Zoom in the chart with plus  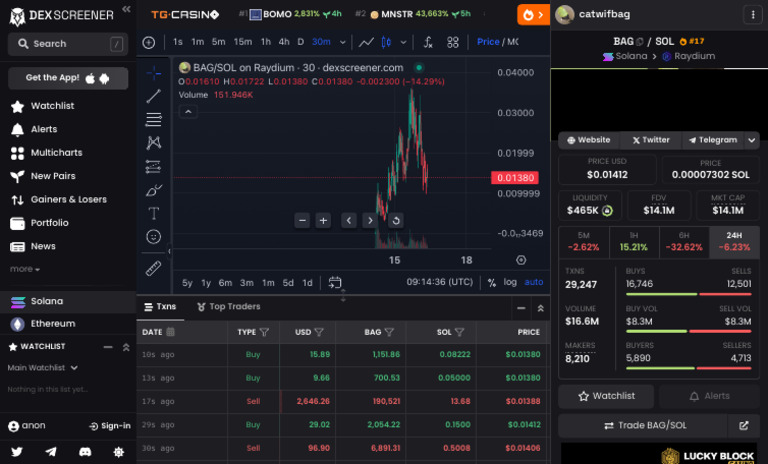(323, 221)
